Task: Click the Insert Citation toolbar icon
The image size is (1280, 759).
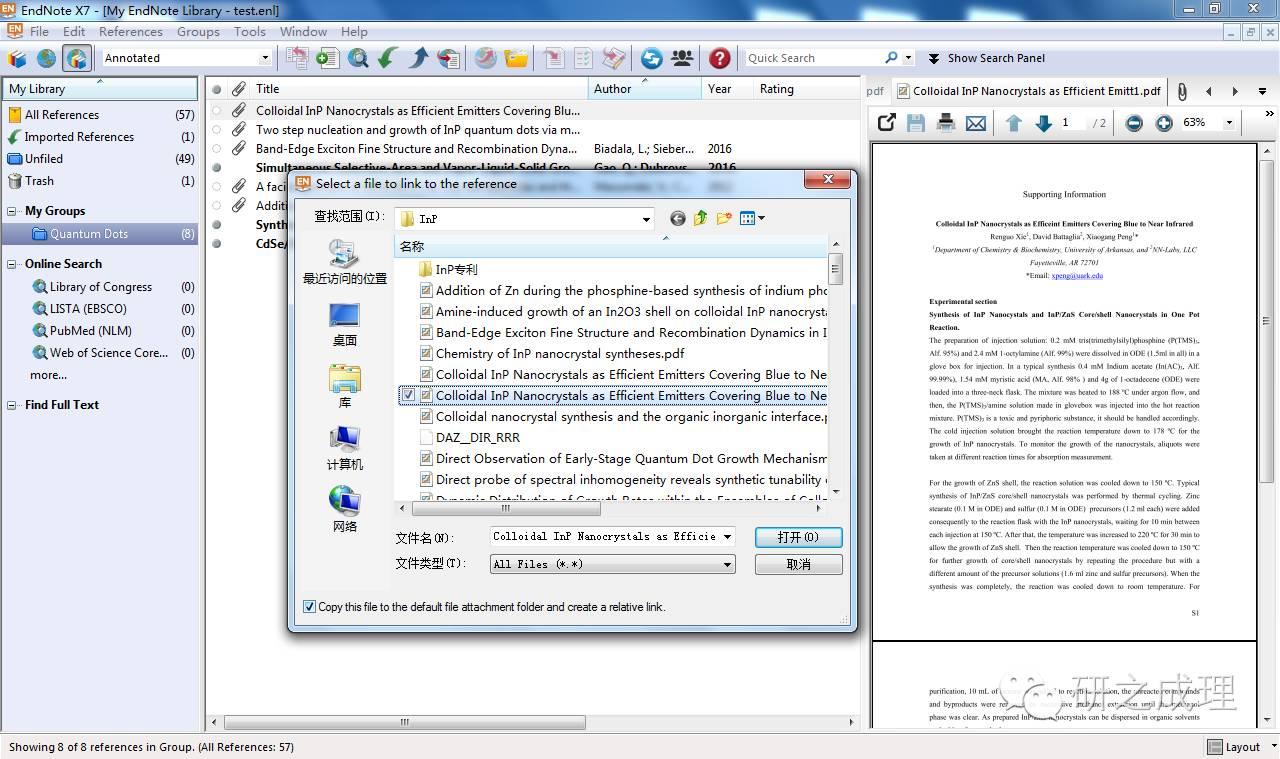Action: coord(553,58)
